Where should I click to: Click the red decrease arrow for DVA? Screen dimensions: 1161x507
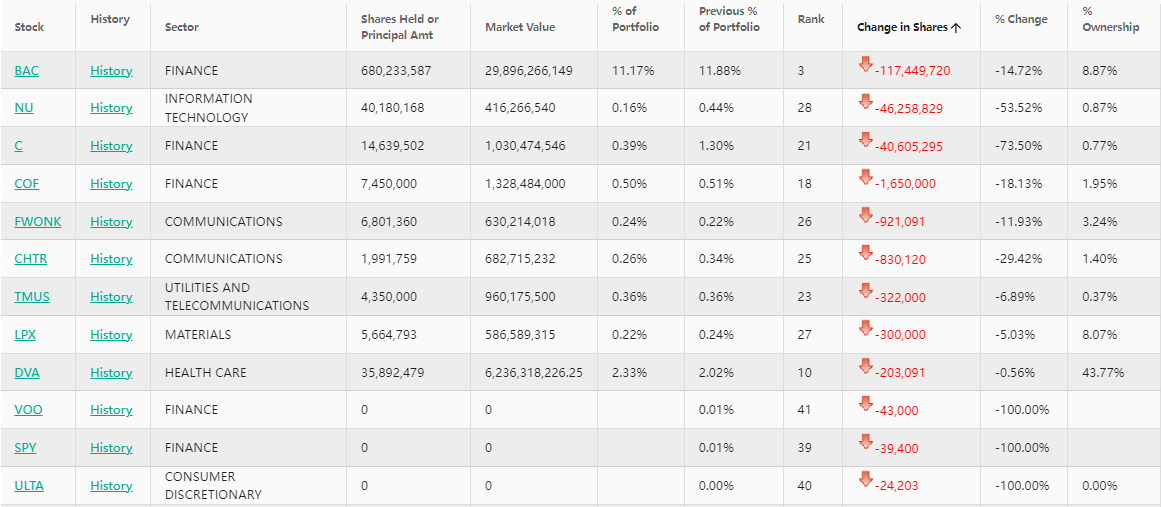coord(866,367)
